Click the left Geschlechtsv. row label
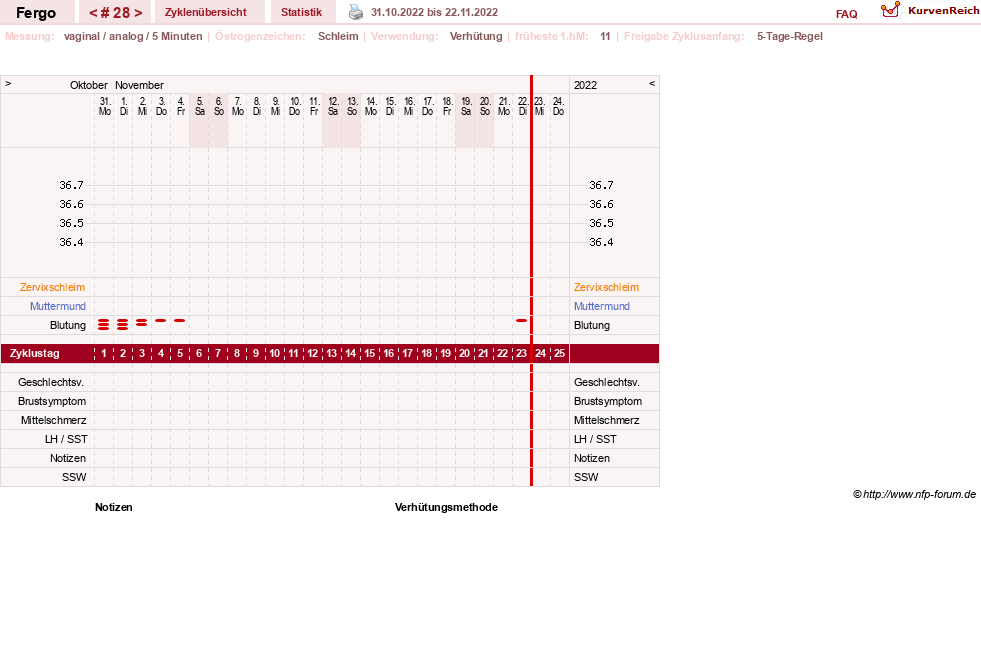The image size is (981, 646). (x=51, y=382)
